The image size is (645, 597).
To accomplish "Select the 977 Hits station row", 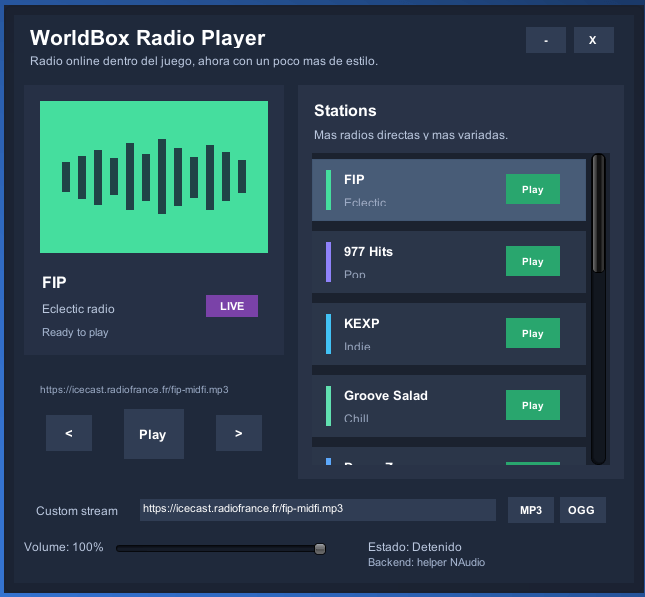I will [x=449, y=262].
